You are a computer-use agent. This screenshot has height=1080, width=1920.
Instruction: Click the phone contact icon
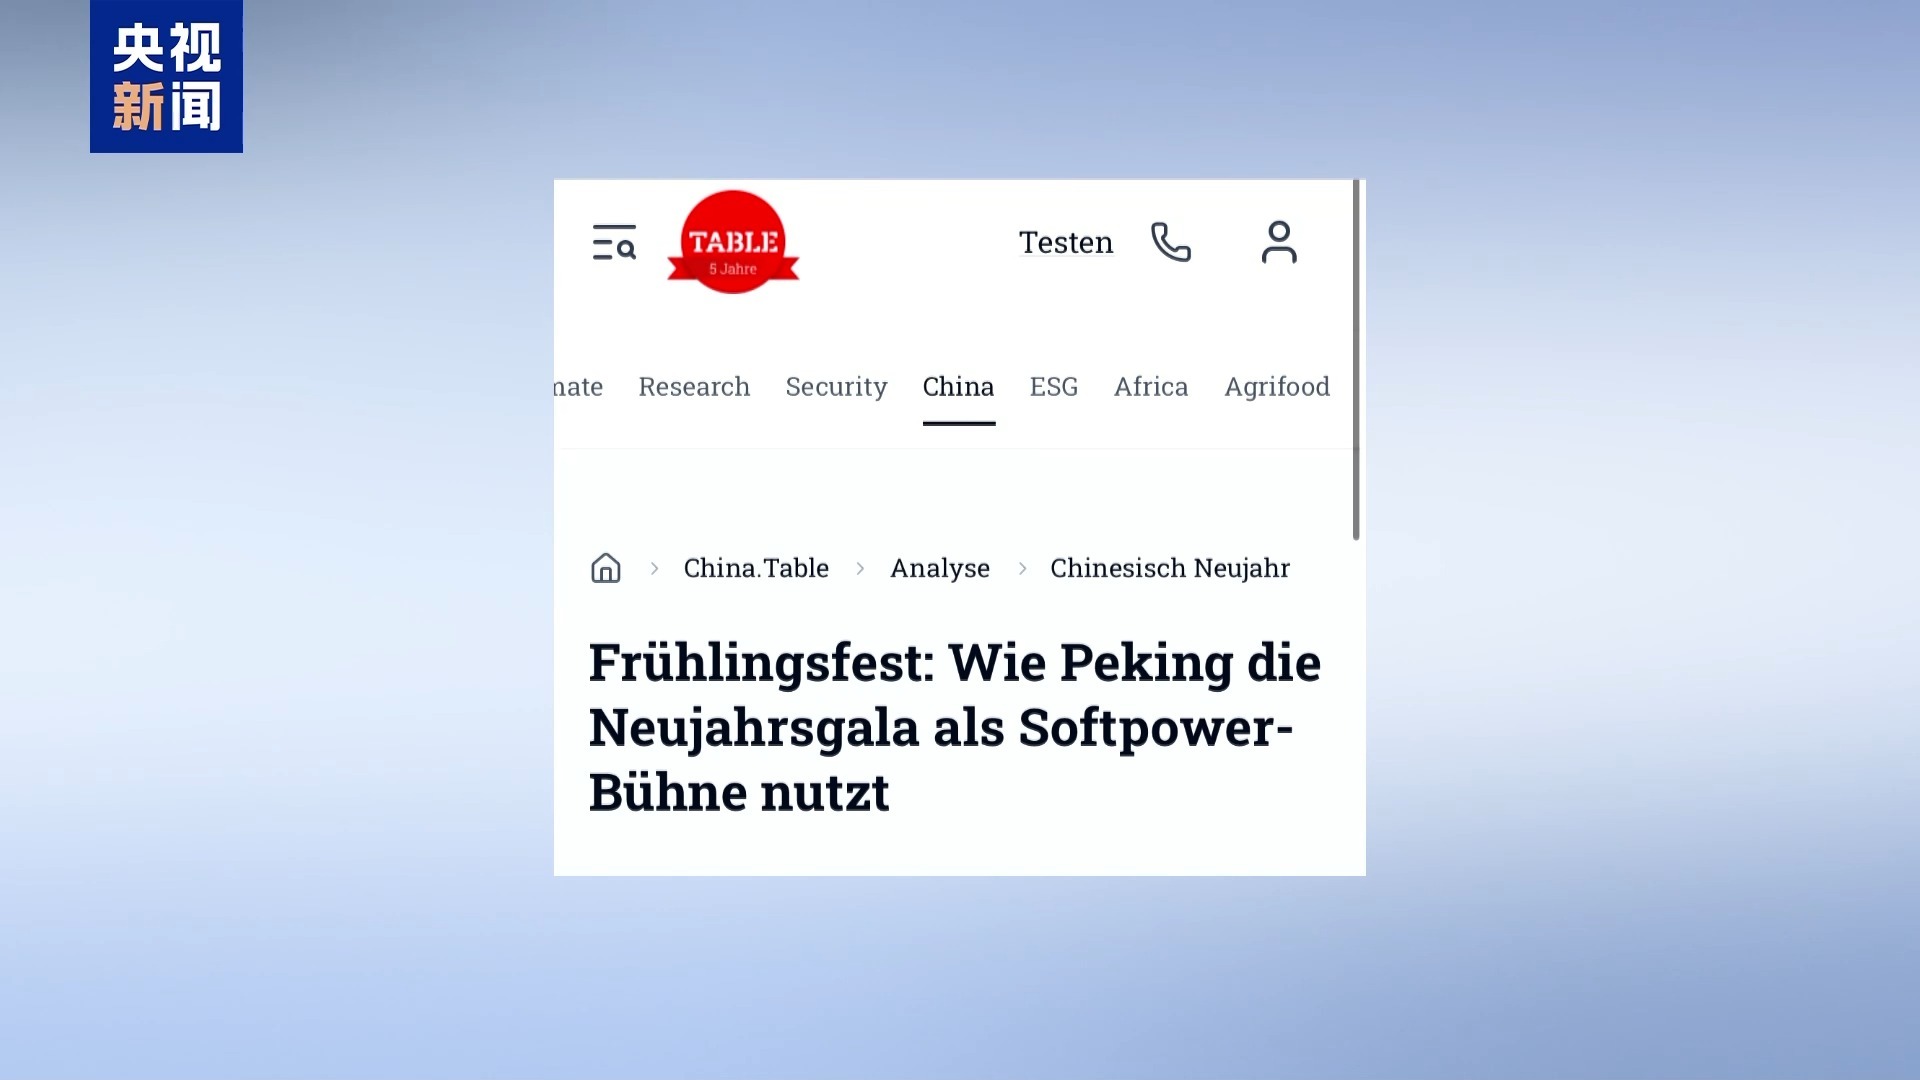pyautogui.click(x=1171, y=242)
